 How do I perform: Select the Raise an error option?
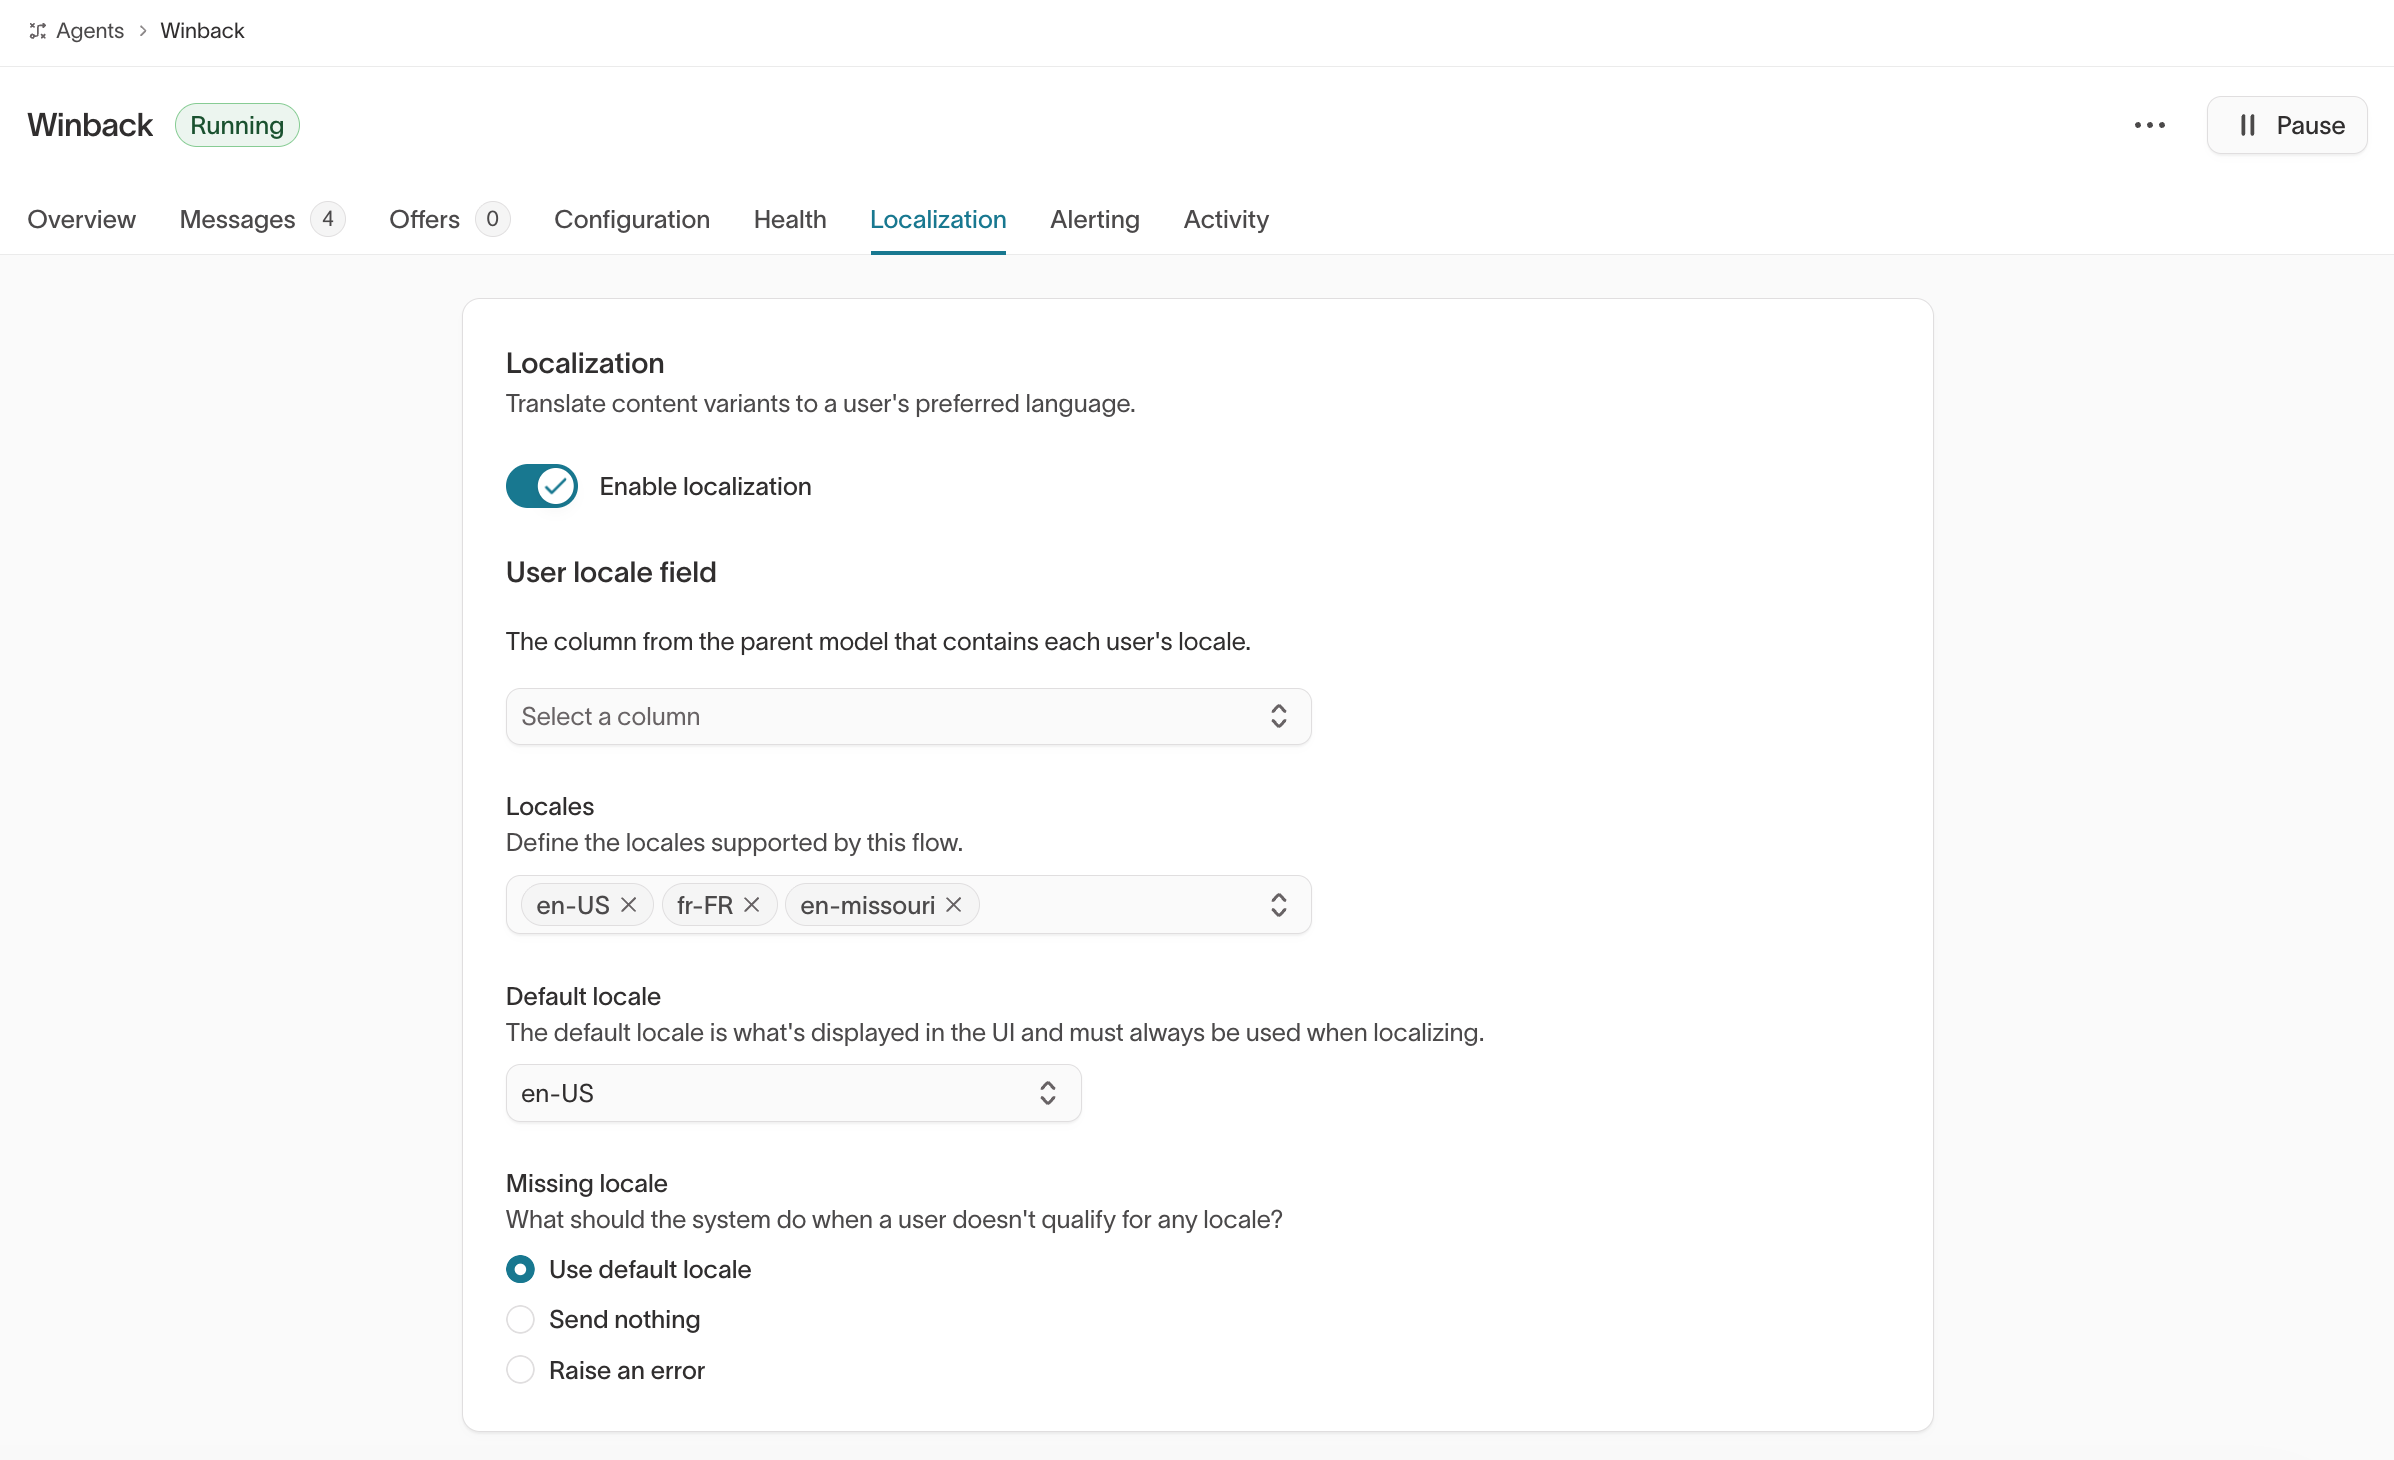pos(520,1369)
